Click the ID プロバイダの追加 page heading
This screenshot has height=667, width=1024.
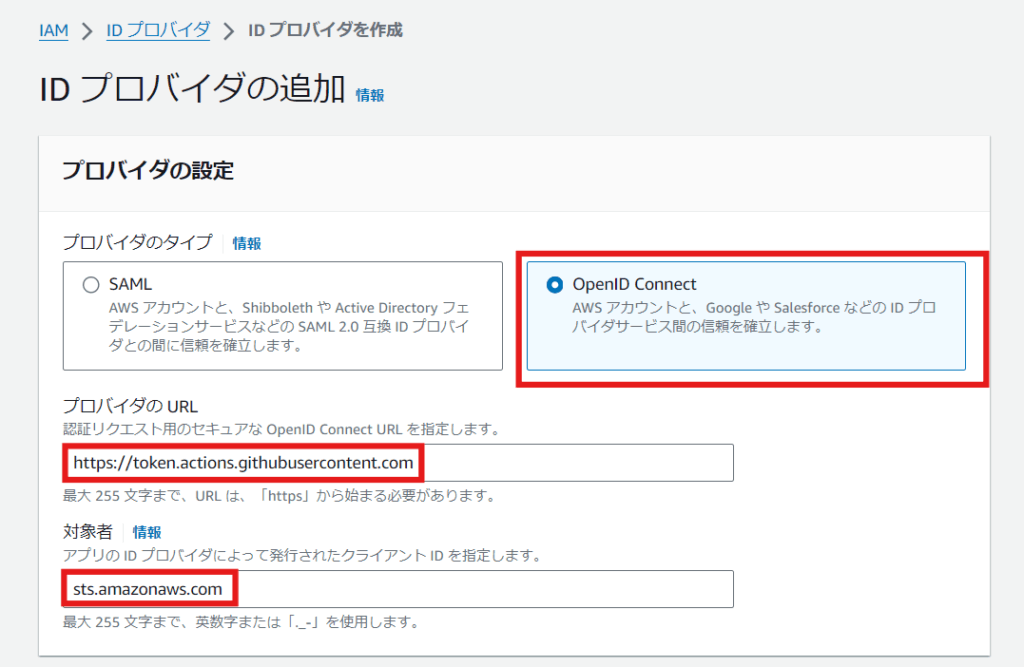click(192, 90)
